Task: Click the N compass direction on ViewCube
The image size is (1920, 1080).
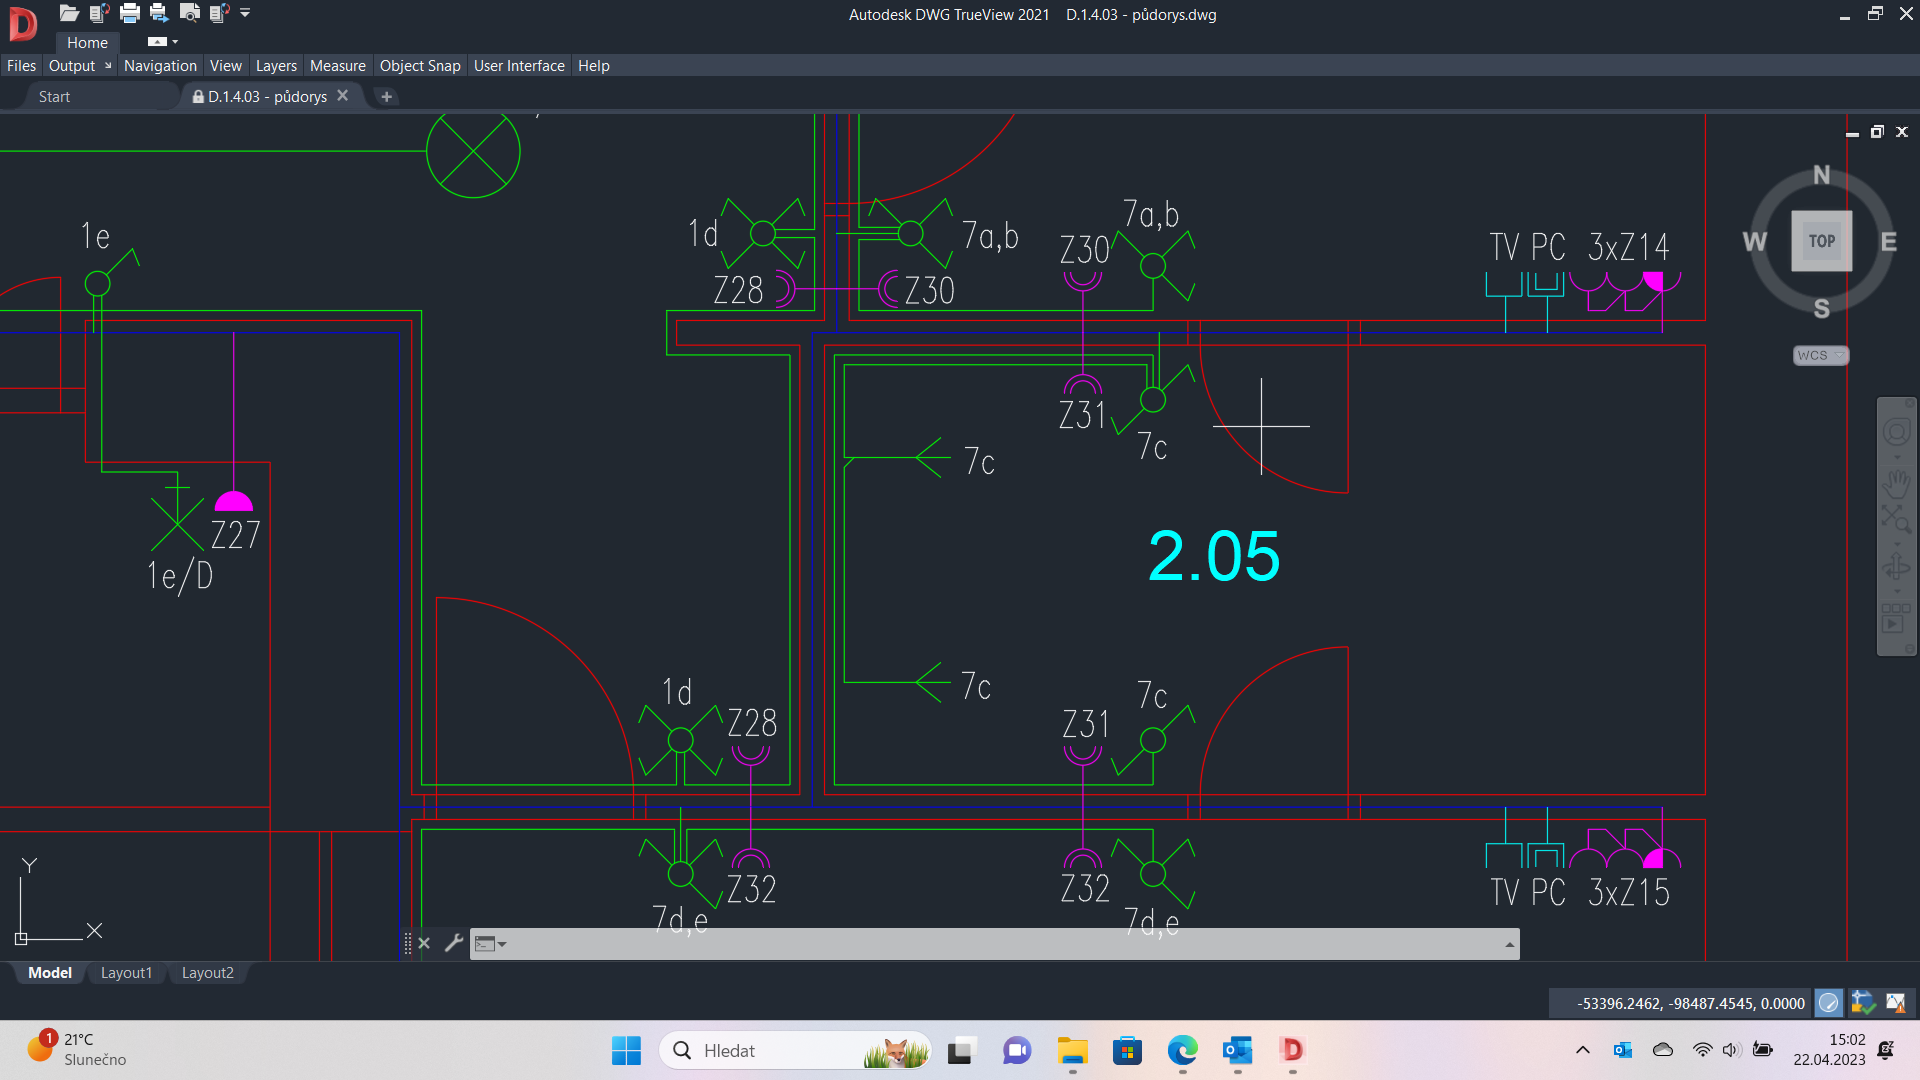Action: click(x=1822, y=175)
